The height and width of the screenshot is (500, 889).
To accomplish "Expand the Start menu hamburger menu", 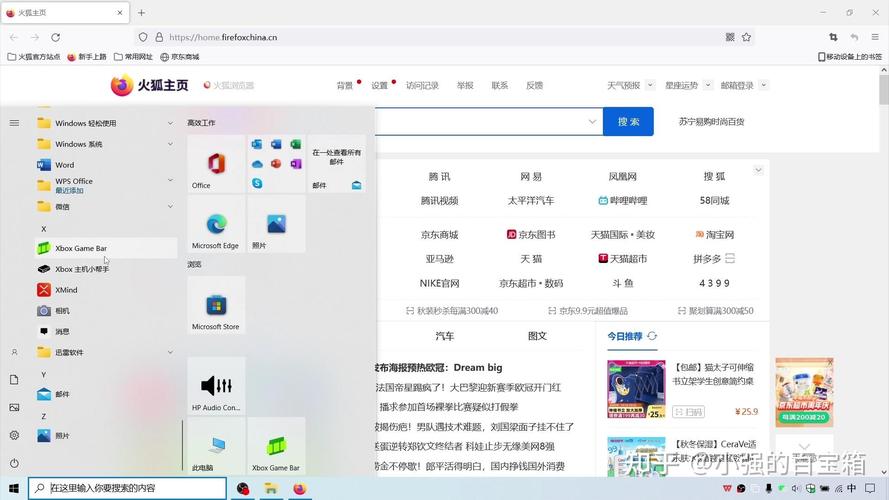I will [x=14, y=123].
